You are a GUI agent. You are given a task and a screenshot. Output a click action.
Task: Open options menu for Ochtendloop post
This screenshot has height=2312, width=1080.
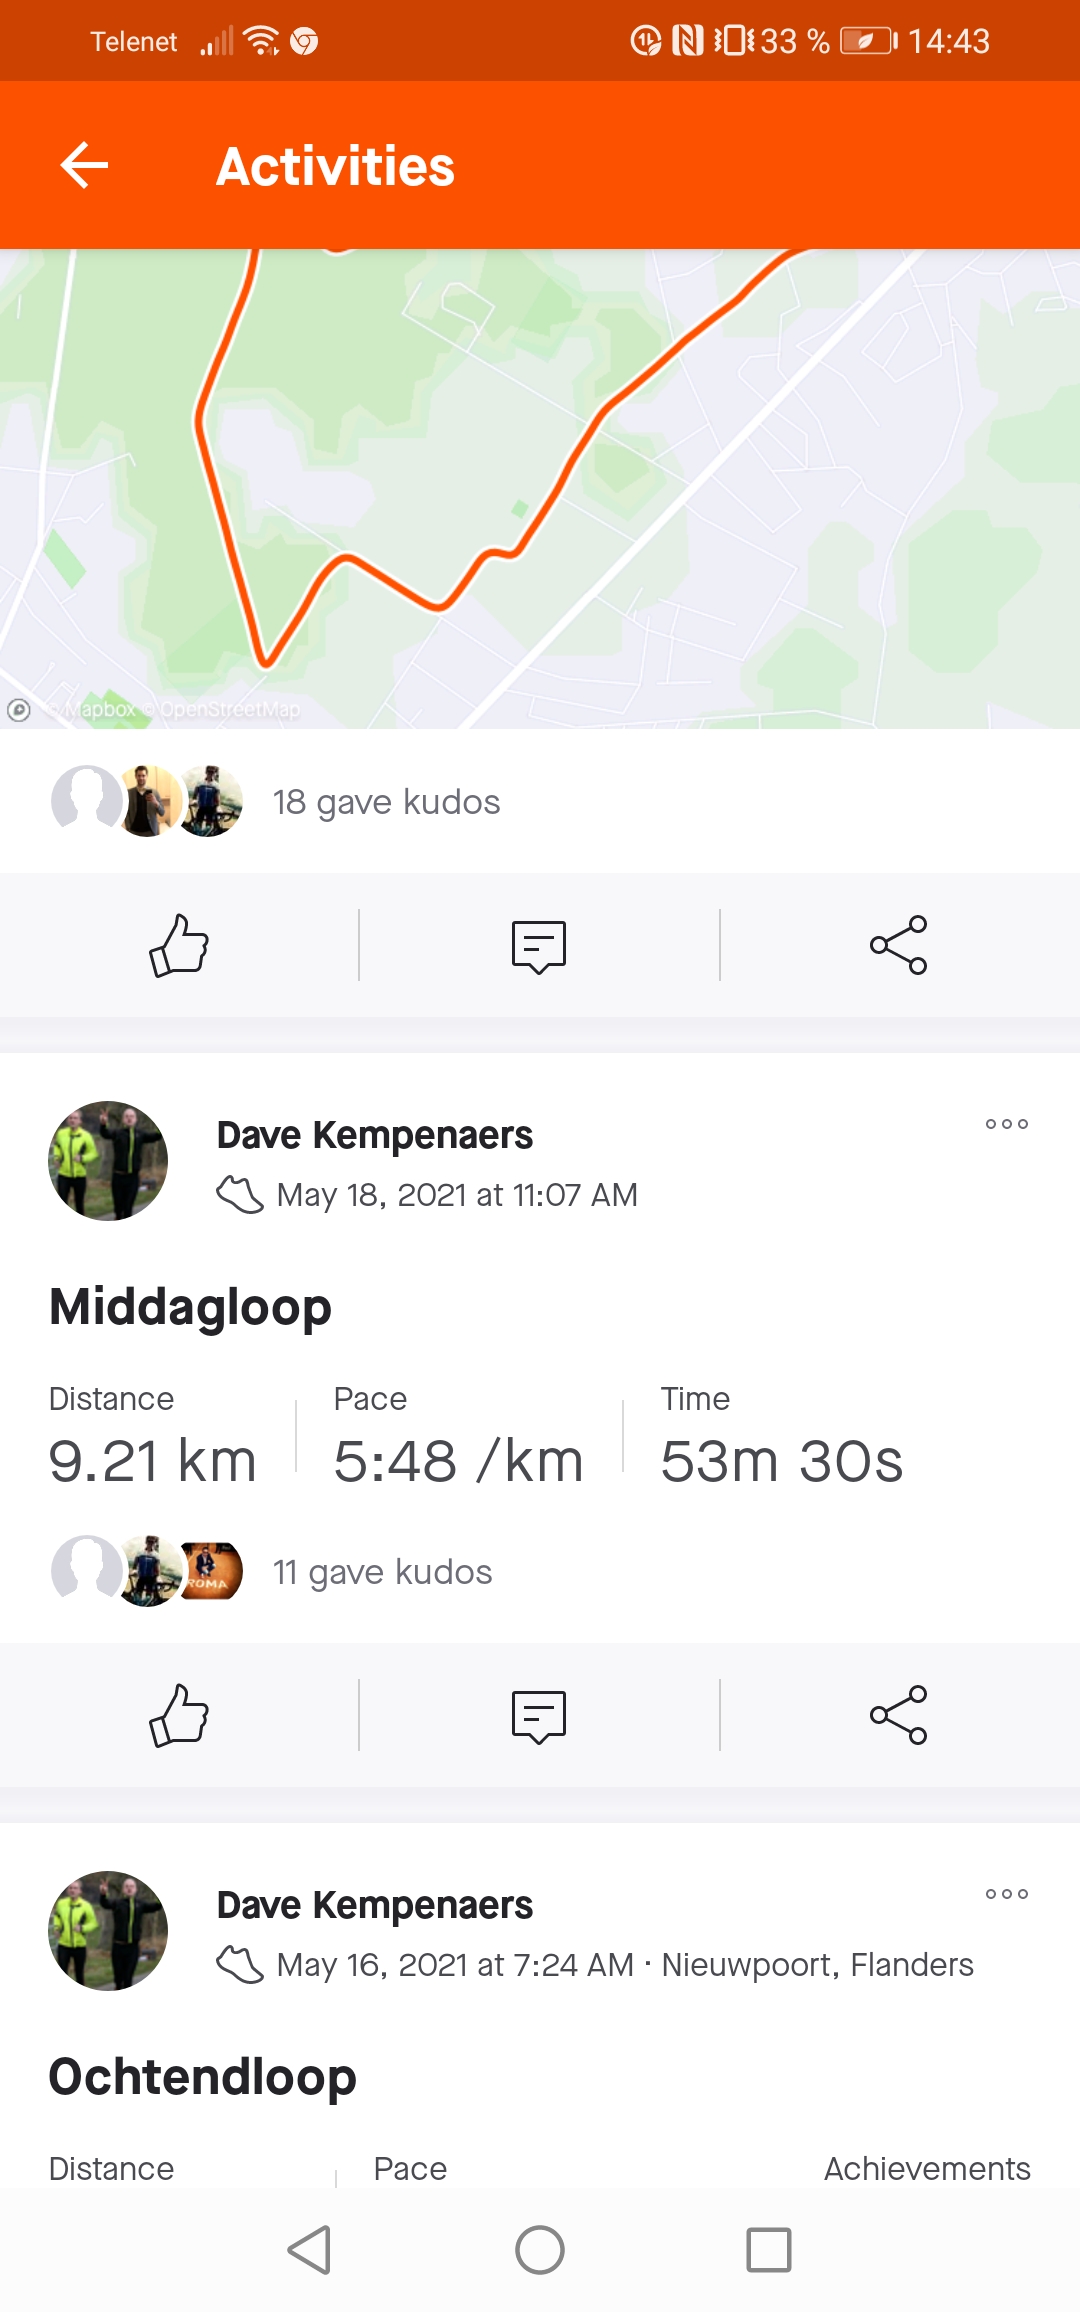pyautogui.click(x=1006, y=1894)
